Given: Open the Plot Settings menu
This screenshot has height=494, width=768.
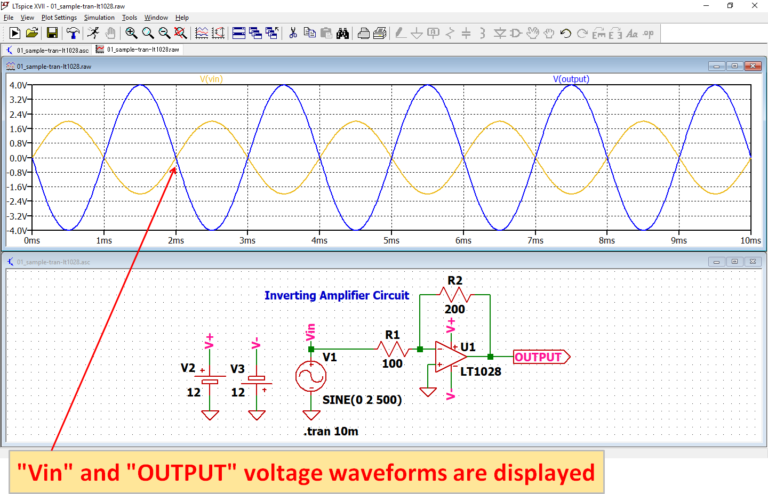Looking at the screenshot, I should click(x=58, y=18).
